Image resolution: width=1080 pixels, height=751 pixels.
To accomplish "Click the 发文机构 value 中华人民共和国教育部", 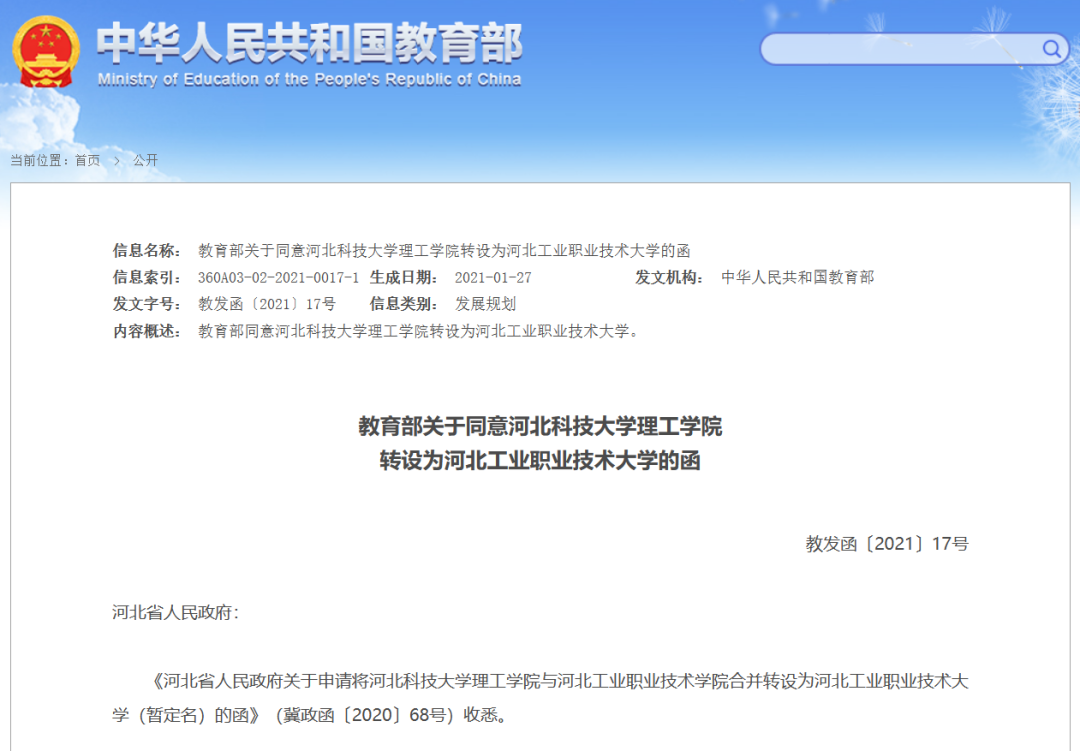I will [799, 277].
